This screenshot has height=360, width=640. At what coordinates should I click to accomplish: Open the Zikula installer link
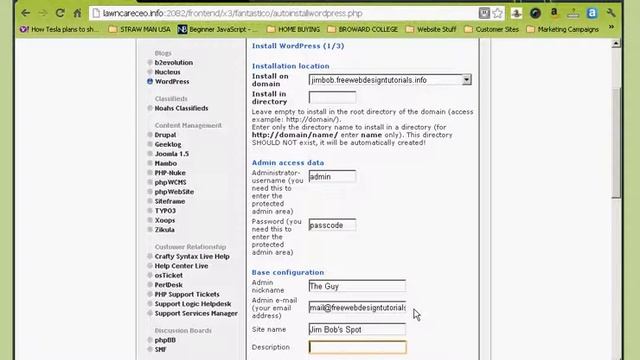tap(164, 229)
